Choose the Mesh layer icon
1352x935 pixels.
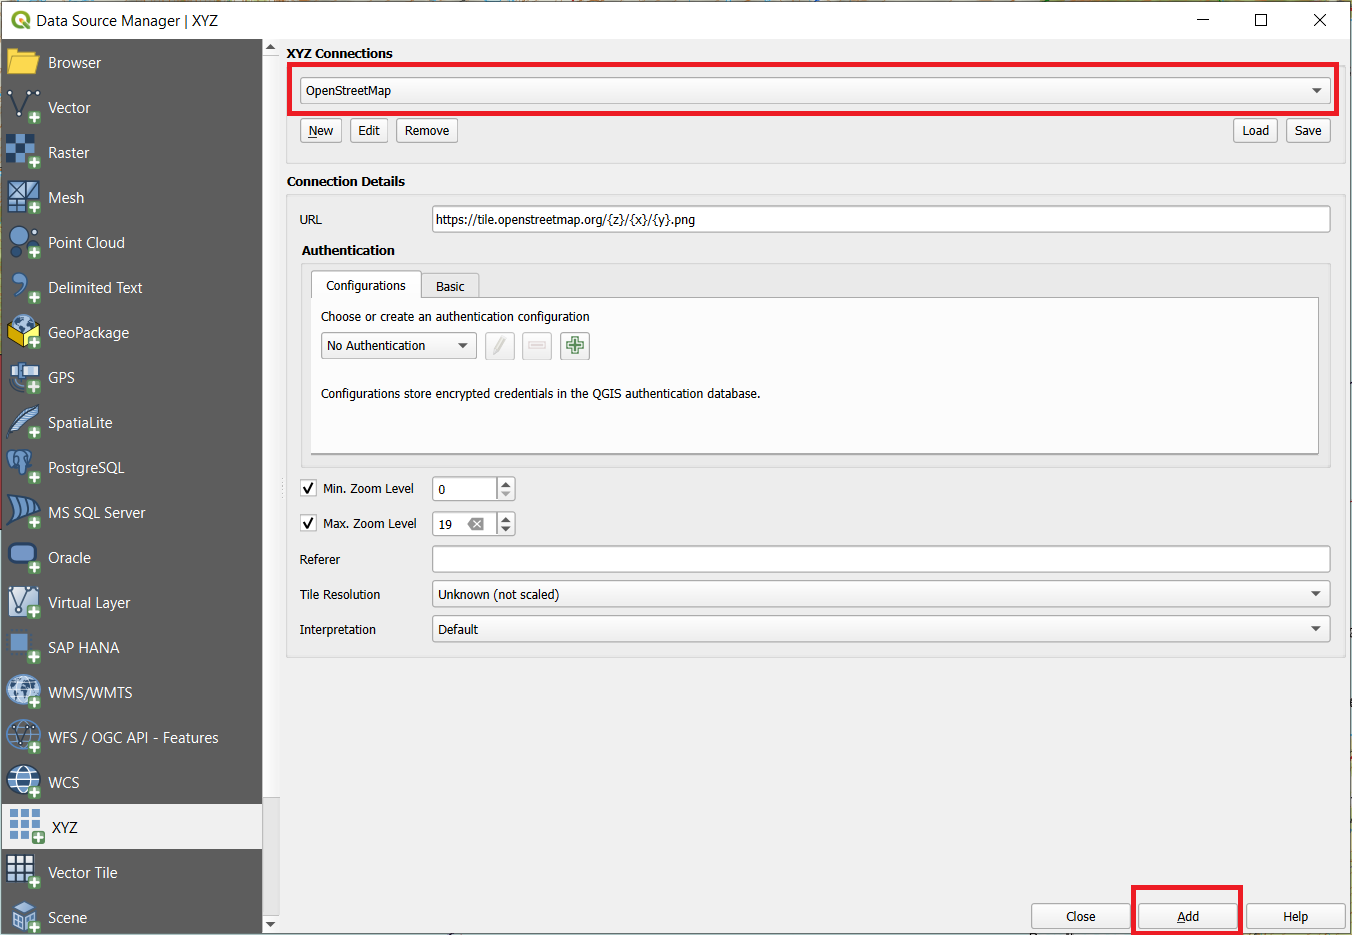tap(23, 197)
